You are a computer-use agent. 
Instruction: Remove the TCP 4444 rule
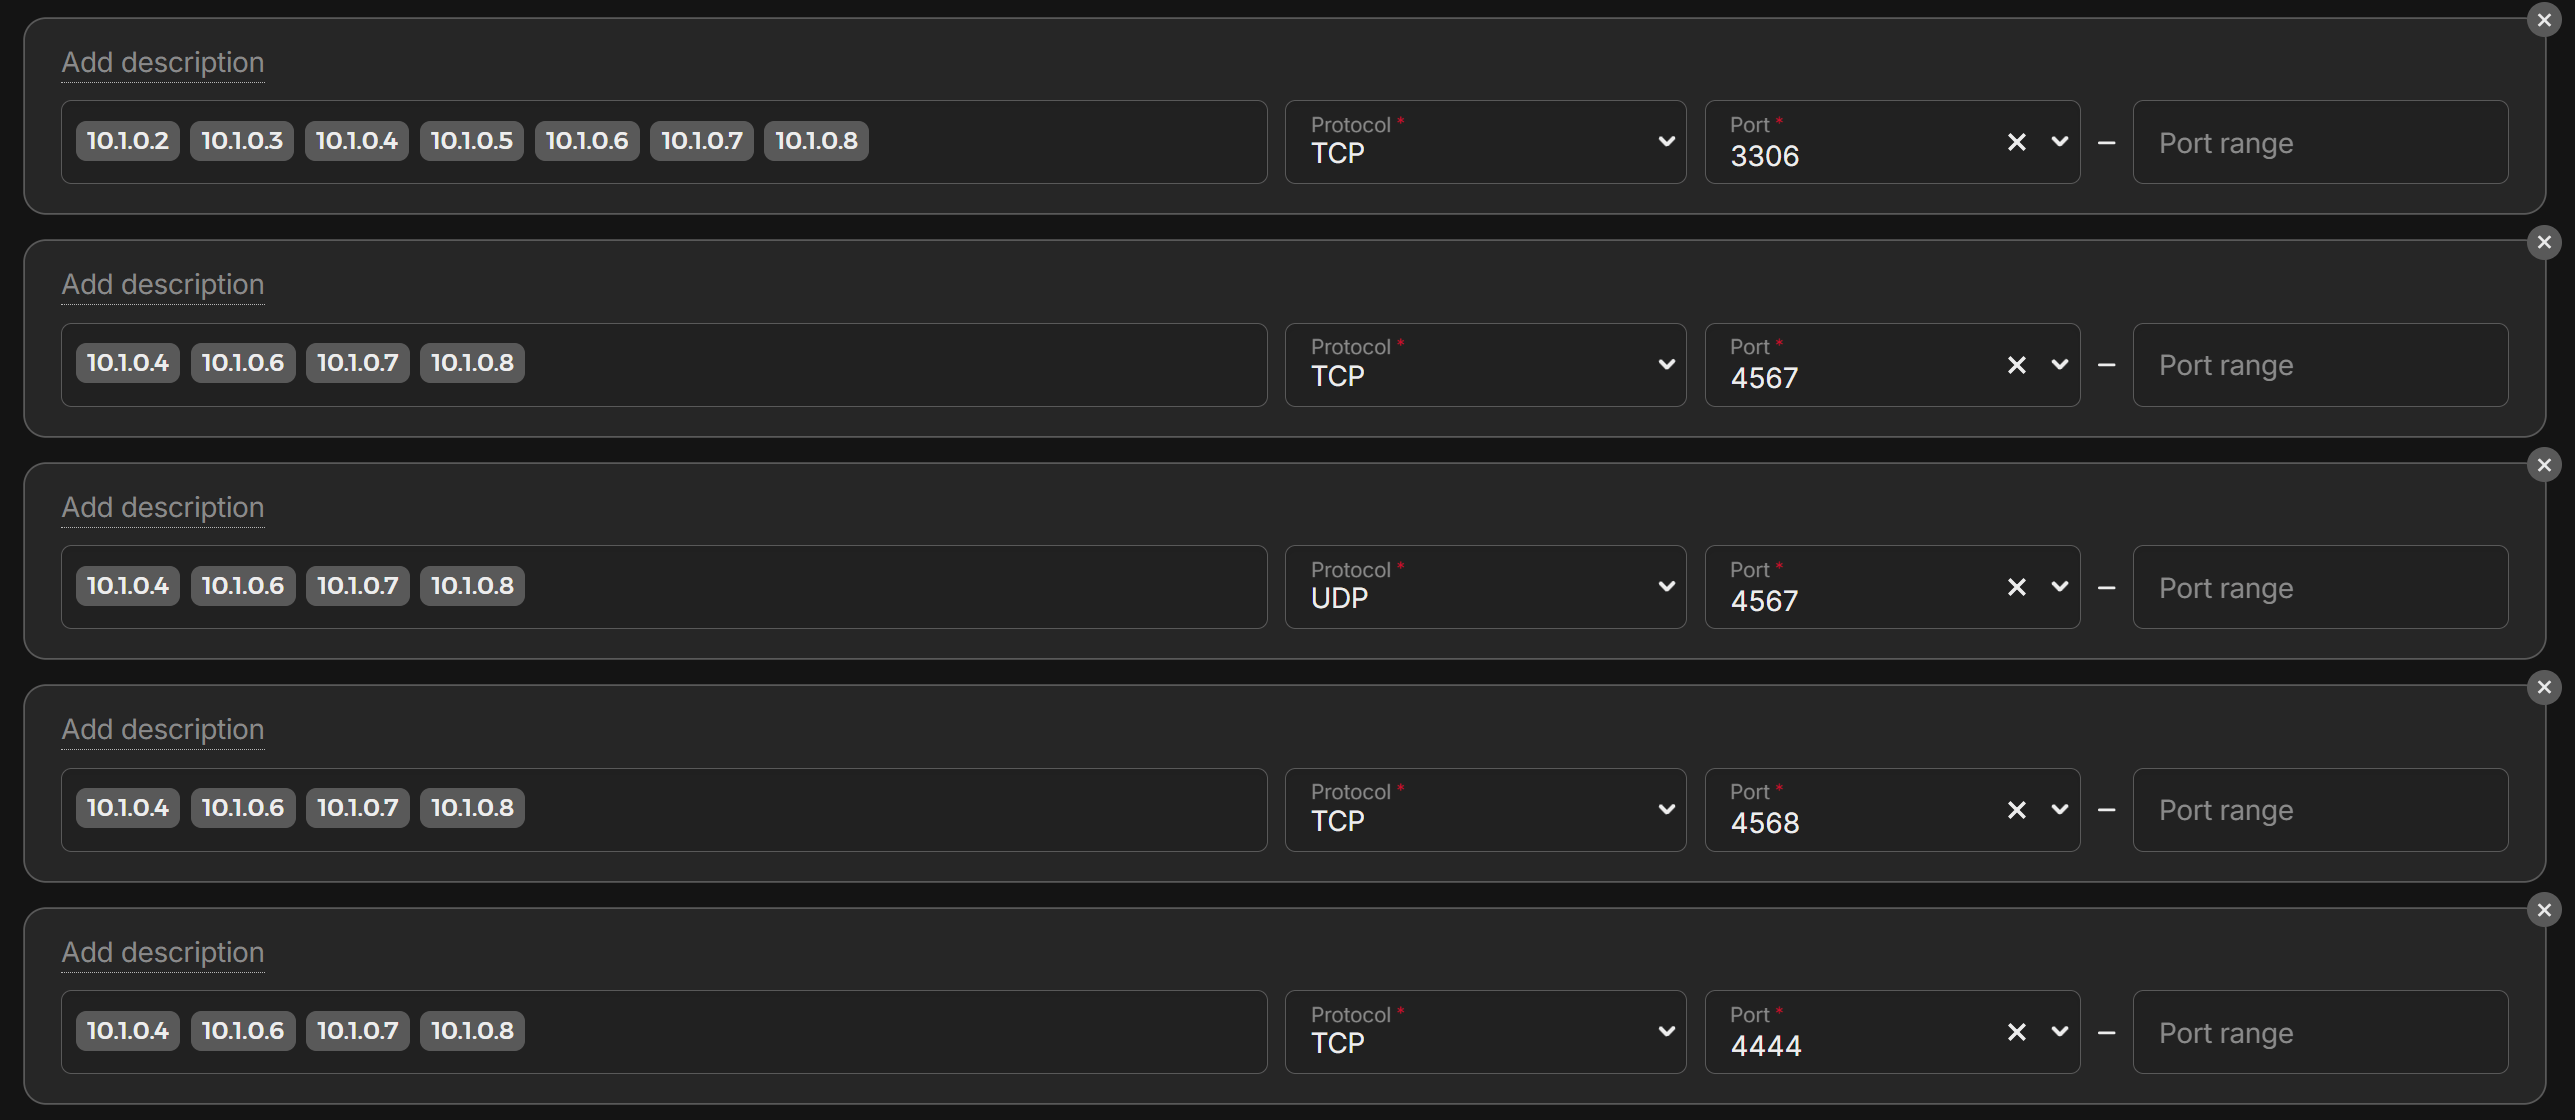(2543, 909)
